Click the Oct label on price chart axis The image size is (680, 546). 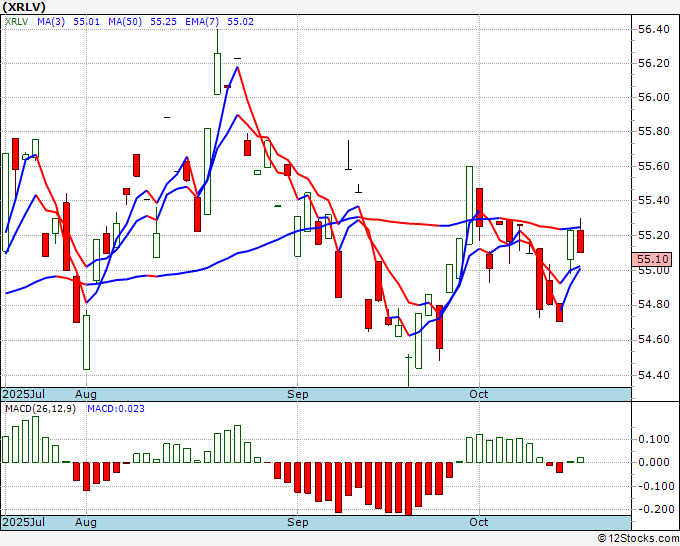click(479, 394)
